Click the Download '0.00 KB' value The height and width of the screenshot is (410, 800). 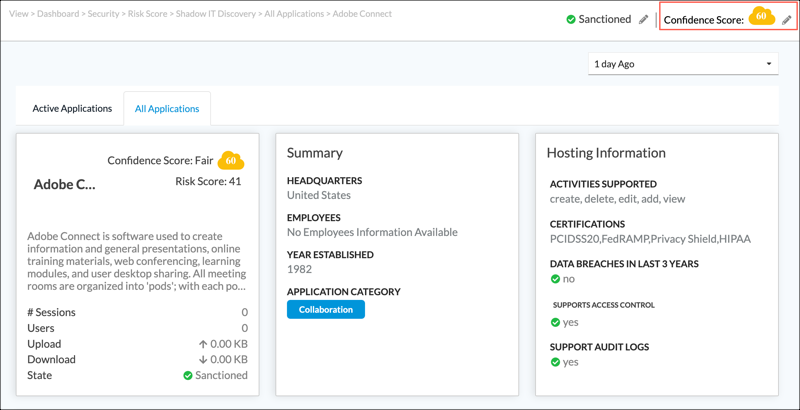click(x=229, y=360)
